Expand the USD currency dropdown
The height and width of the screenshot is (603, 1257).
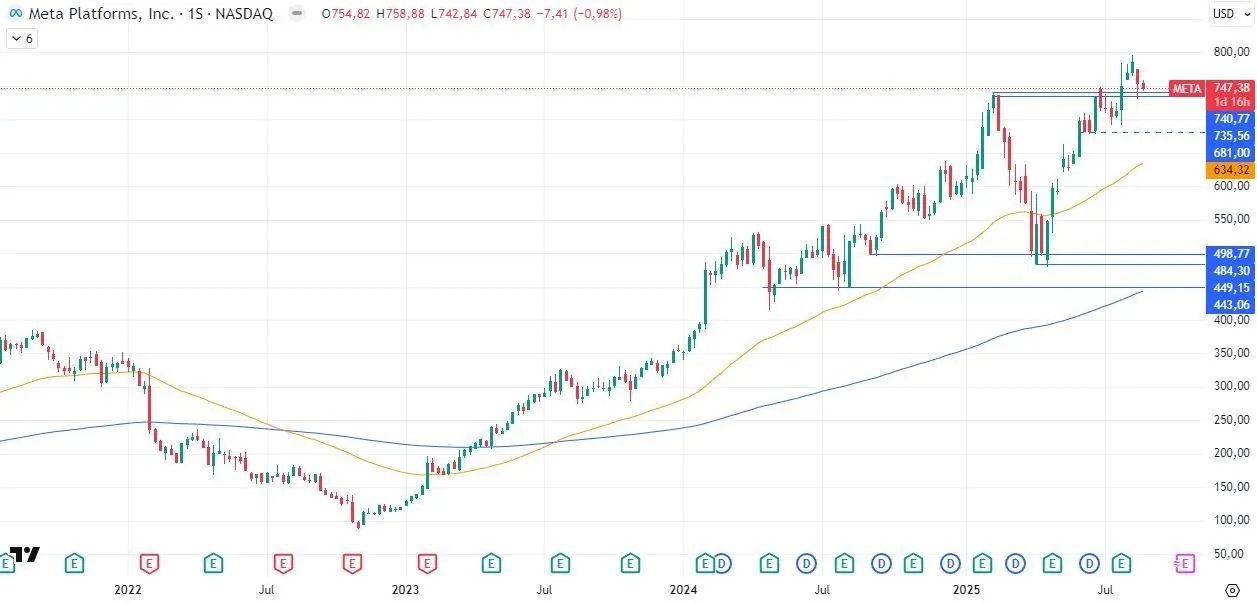tap(1227, 14)
